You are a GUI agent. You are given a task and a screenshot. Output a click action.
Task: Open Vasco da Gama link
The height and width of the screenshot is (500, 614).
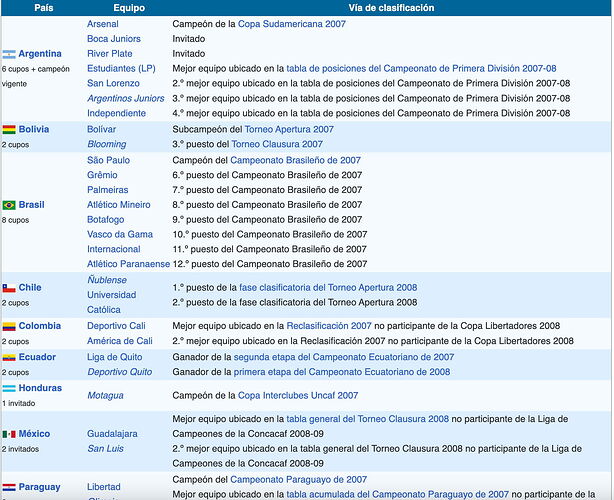(120, 235)
